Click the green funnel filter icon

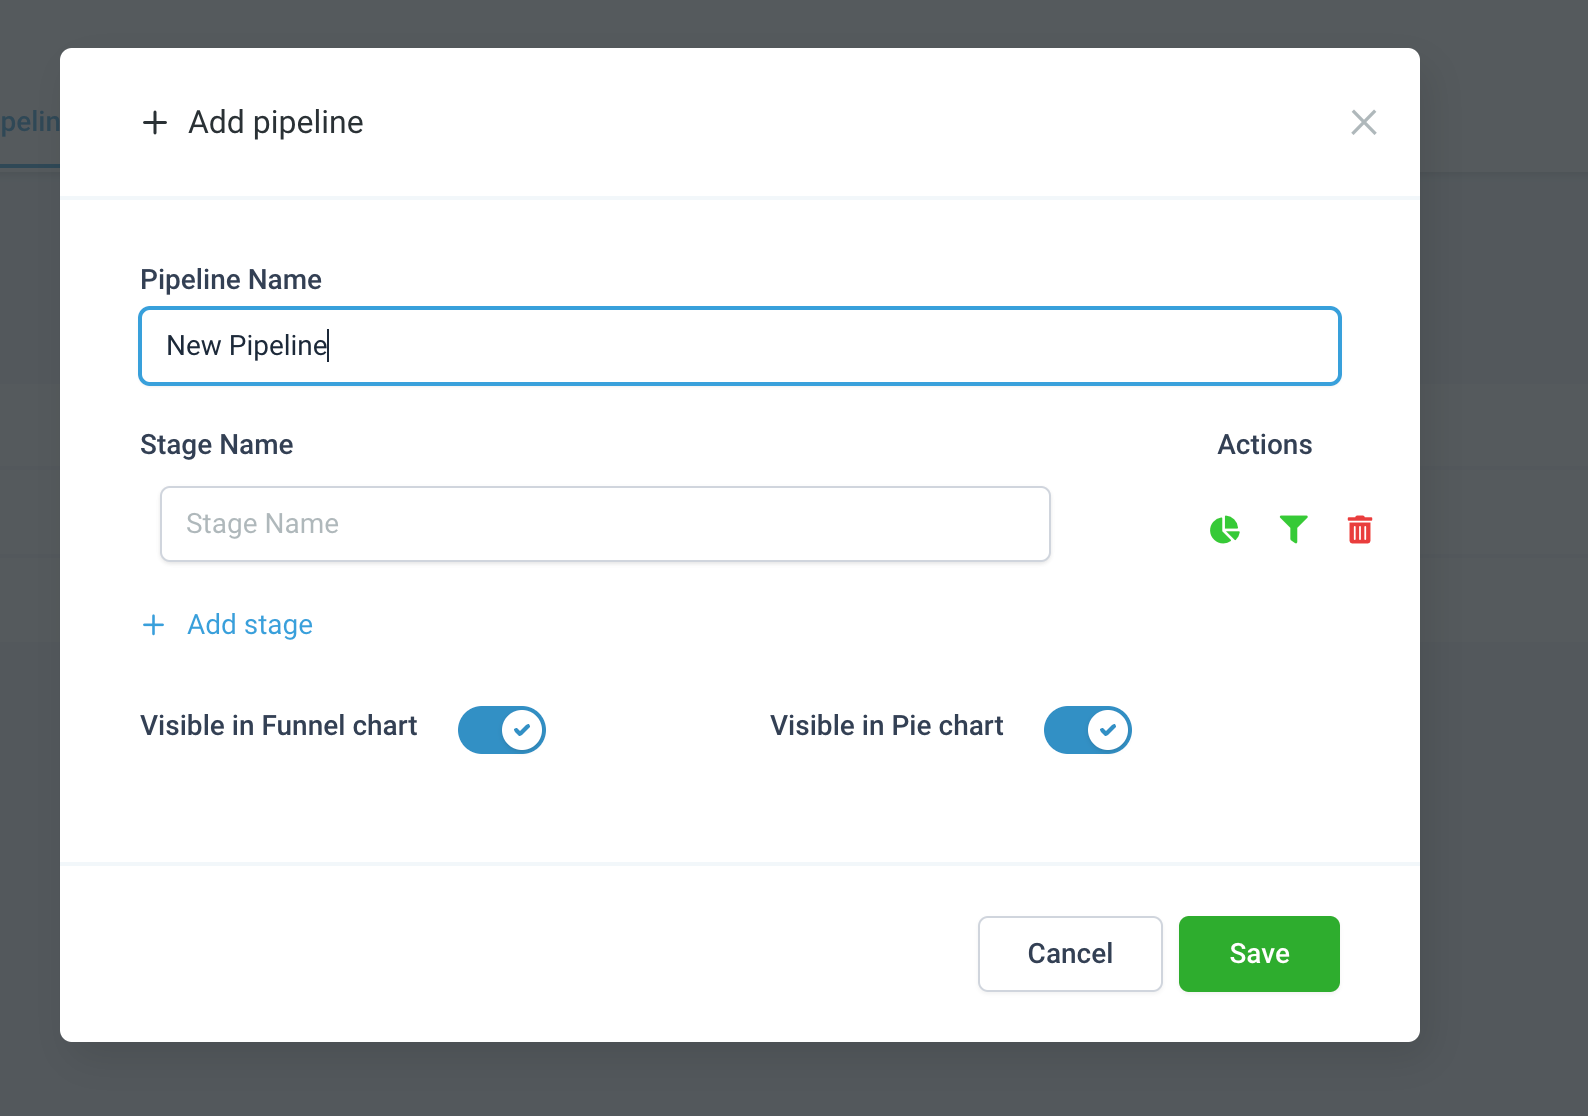click(1293, 529)
